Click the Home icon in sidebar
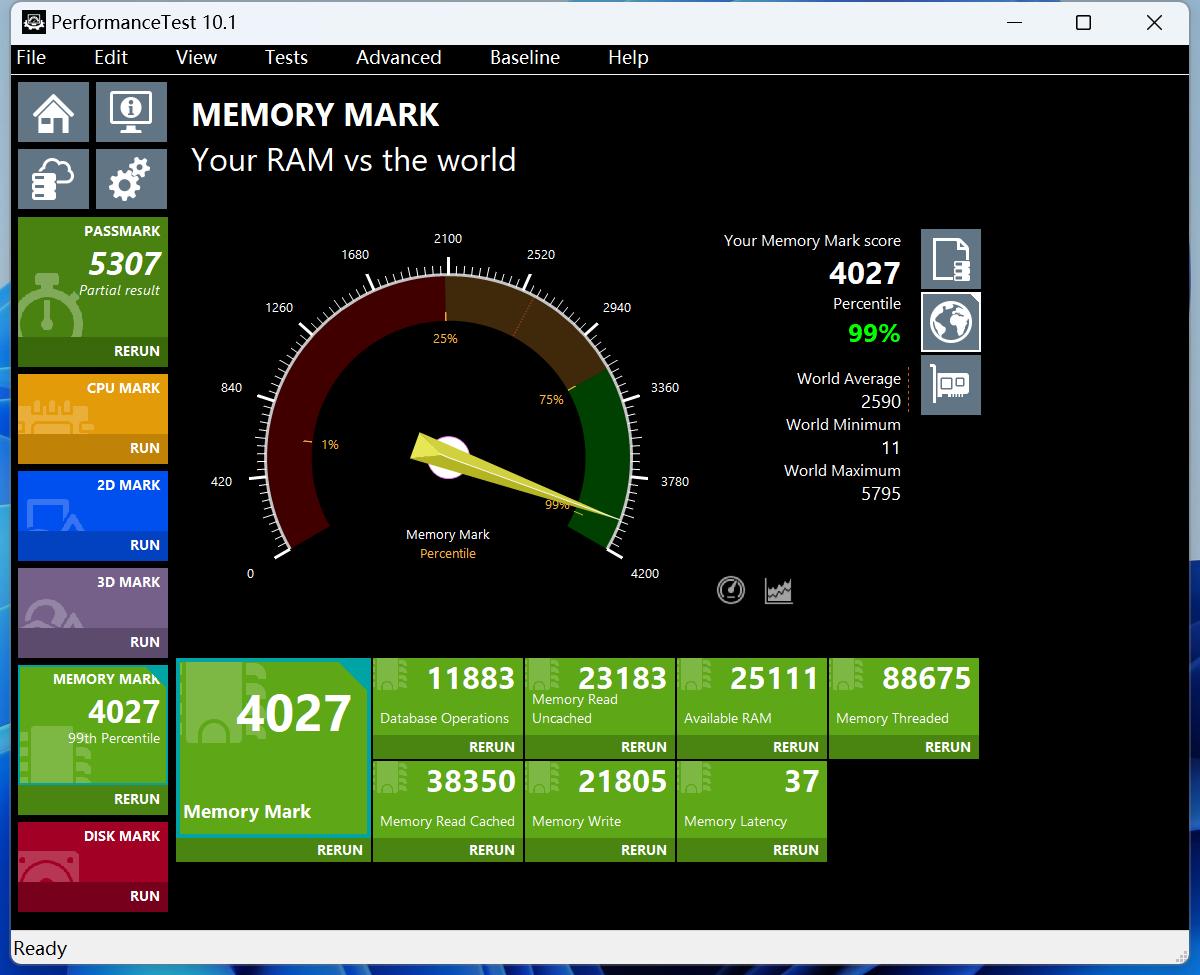 (54, 112)
